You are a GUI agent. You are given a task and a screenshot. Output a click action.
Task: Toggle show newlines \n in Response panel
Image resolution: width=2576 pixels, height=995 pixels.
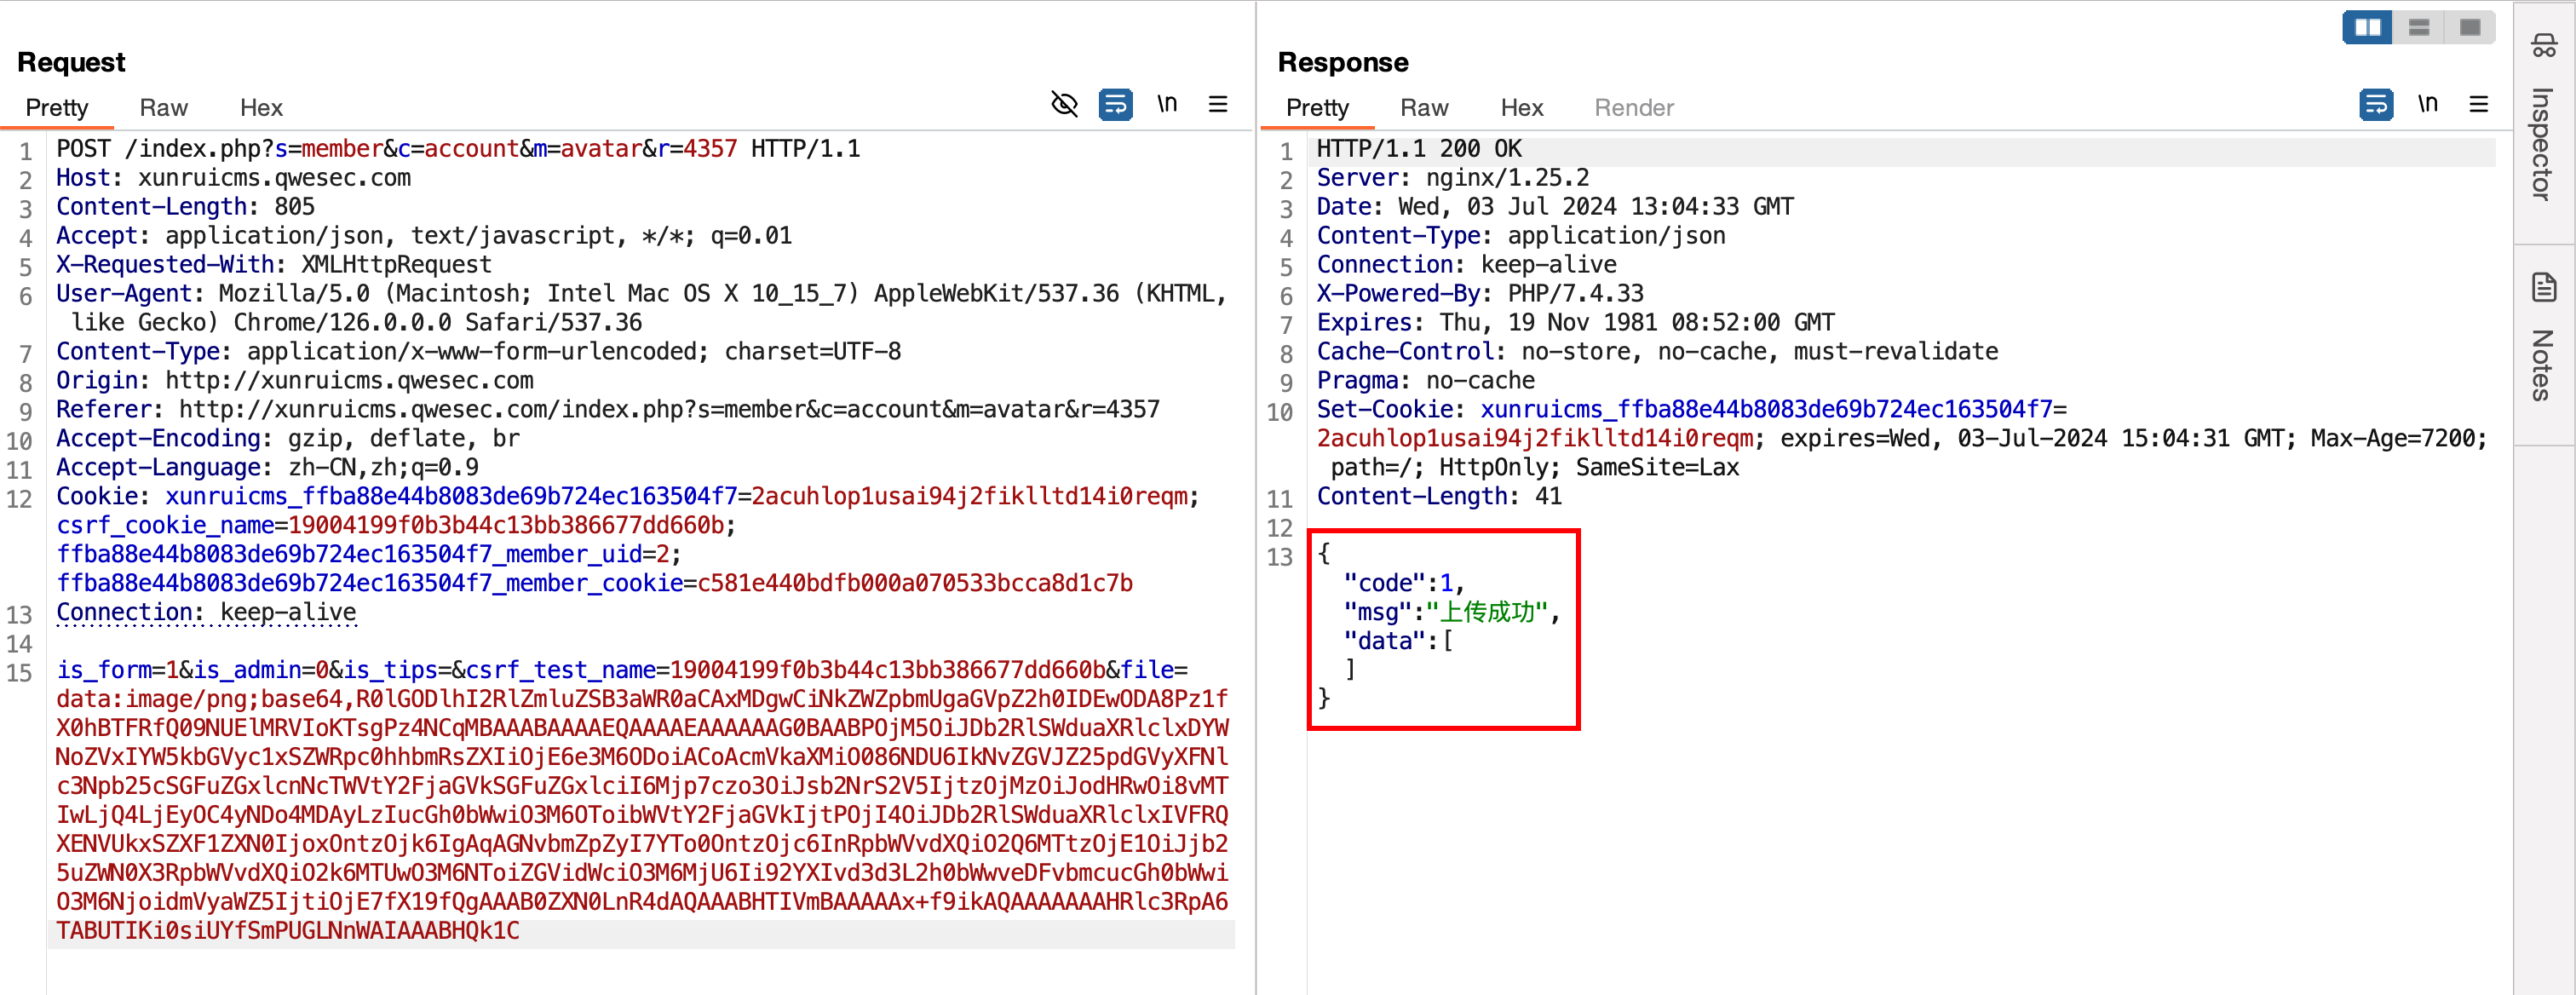(2427, 104)
